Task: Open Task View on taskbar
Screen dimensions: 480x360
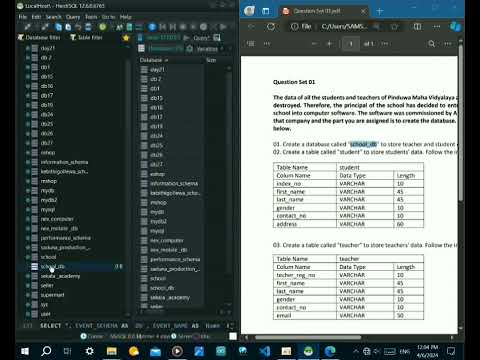Action: point(68,351)
